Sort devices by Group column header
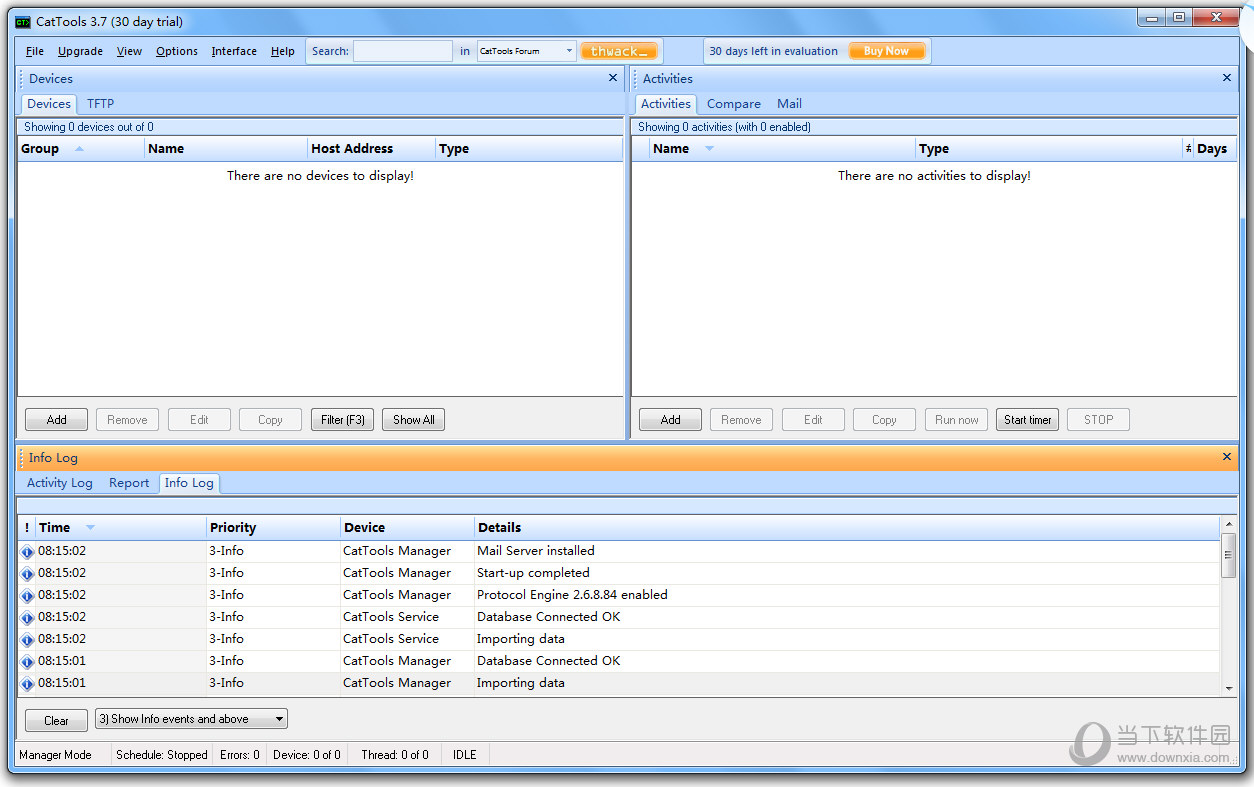The width and height of the screenshot is (1254, 787). [41, 149]
